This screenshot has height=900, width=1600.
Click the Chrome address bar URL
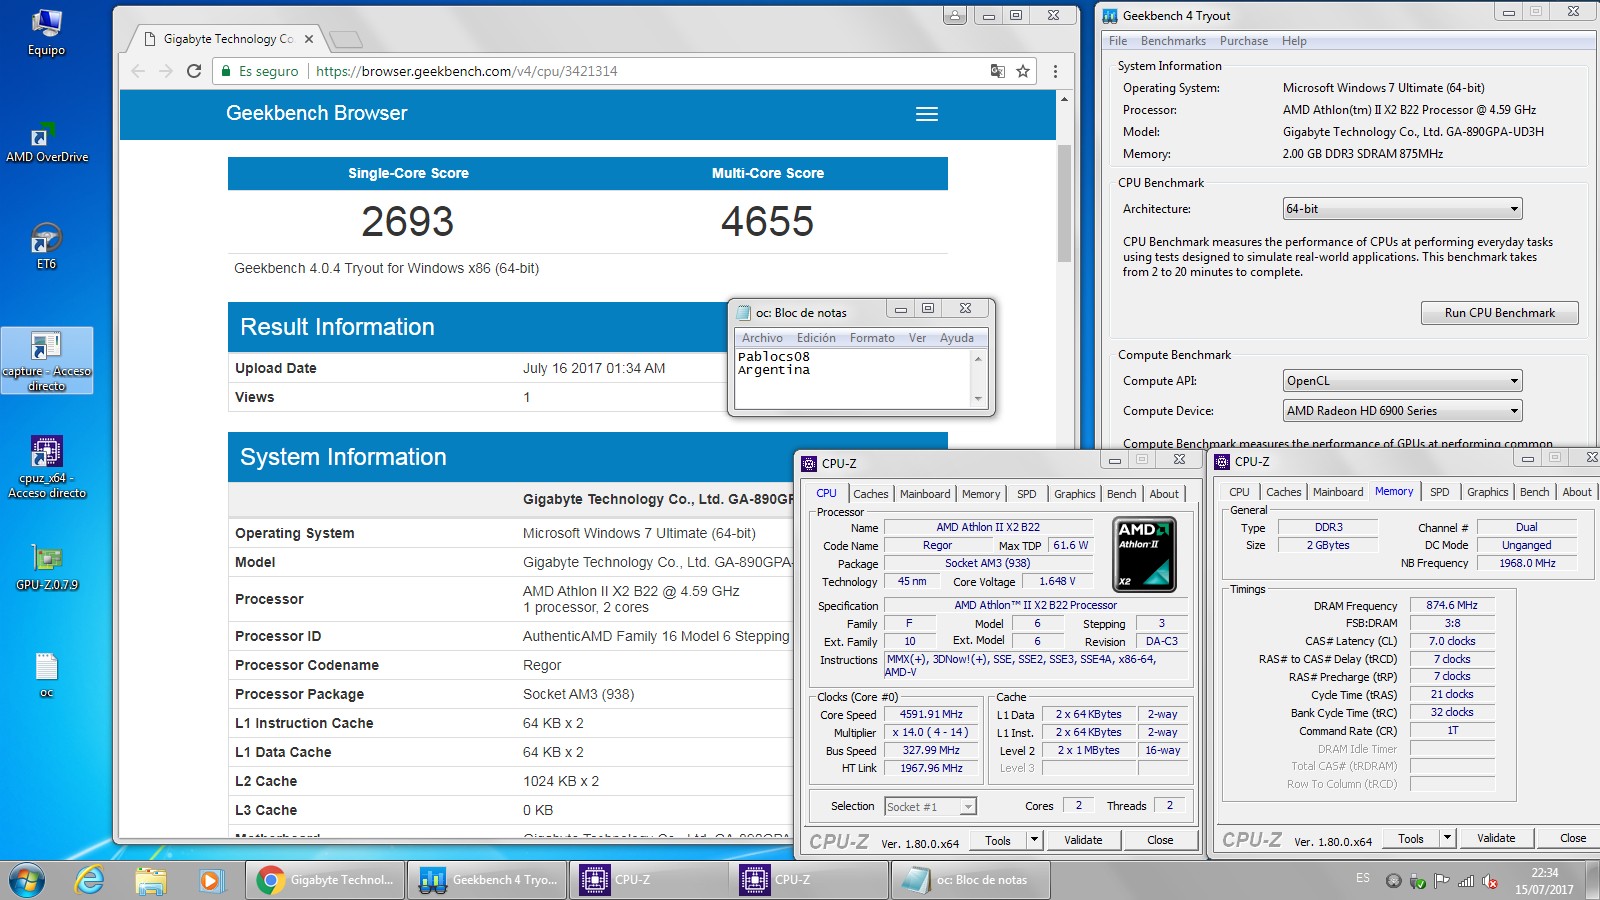[x=466, y=71]
